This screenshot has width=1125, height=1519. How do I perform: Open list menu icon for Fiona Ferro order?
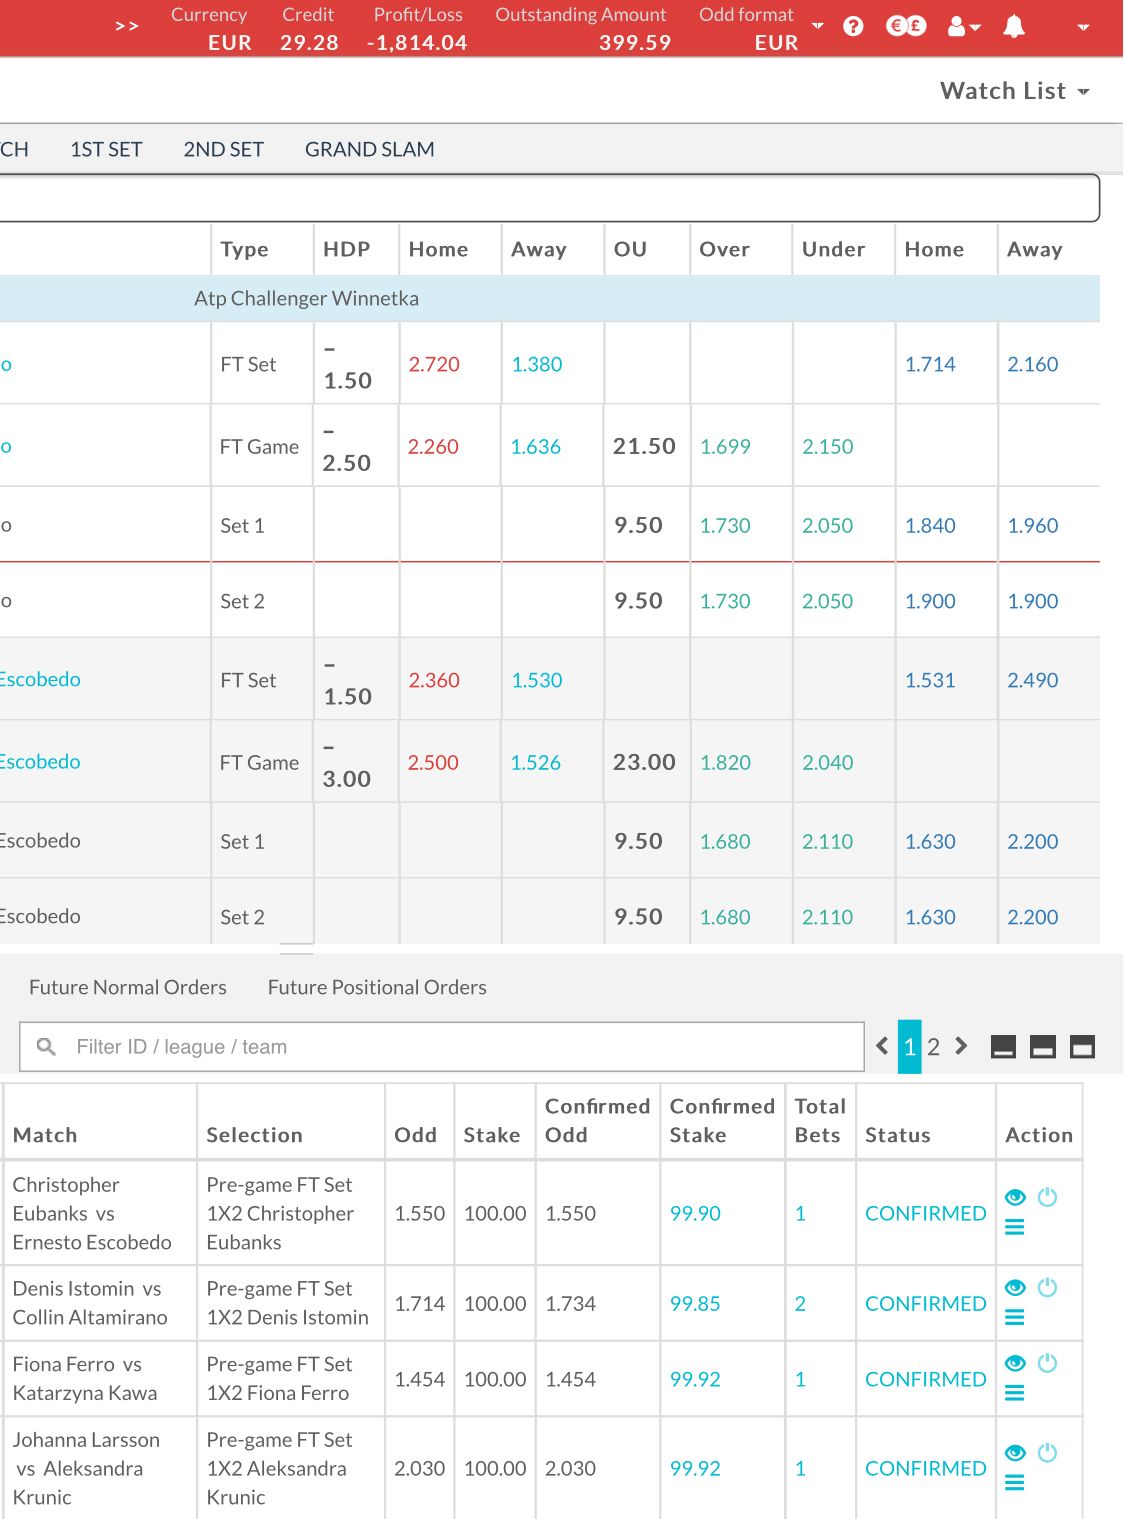pyautogui.click(x=1014, y=1393)
